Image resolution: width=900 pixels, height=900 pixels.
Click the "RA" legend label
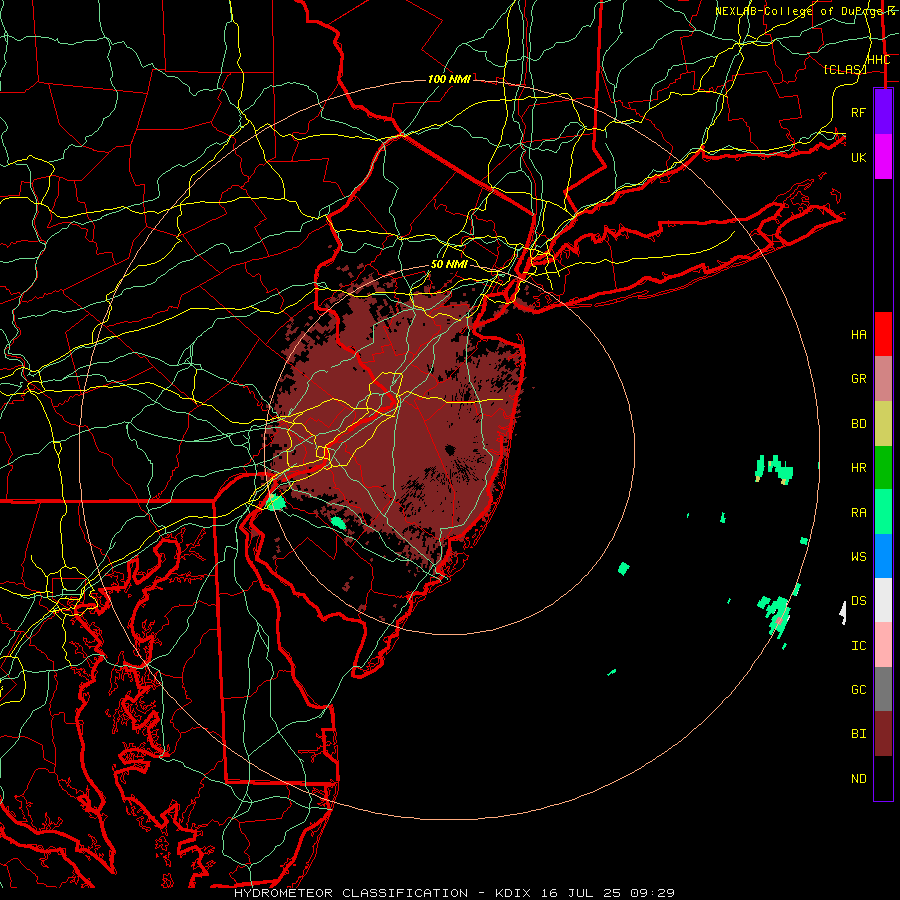858,513
